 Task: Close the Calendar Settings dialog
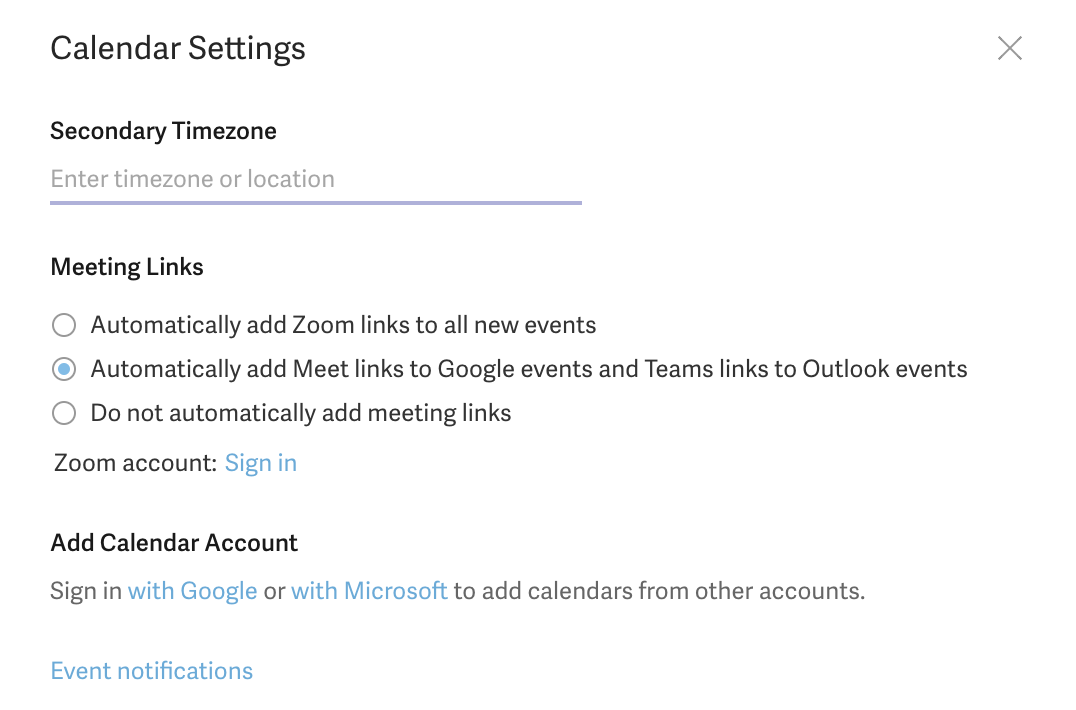(1009, 48)
